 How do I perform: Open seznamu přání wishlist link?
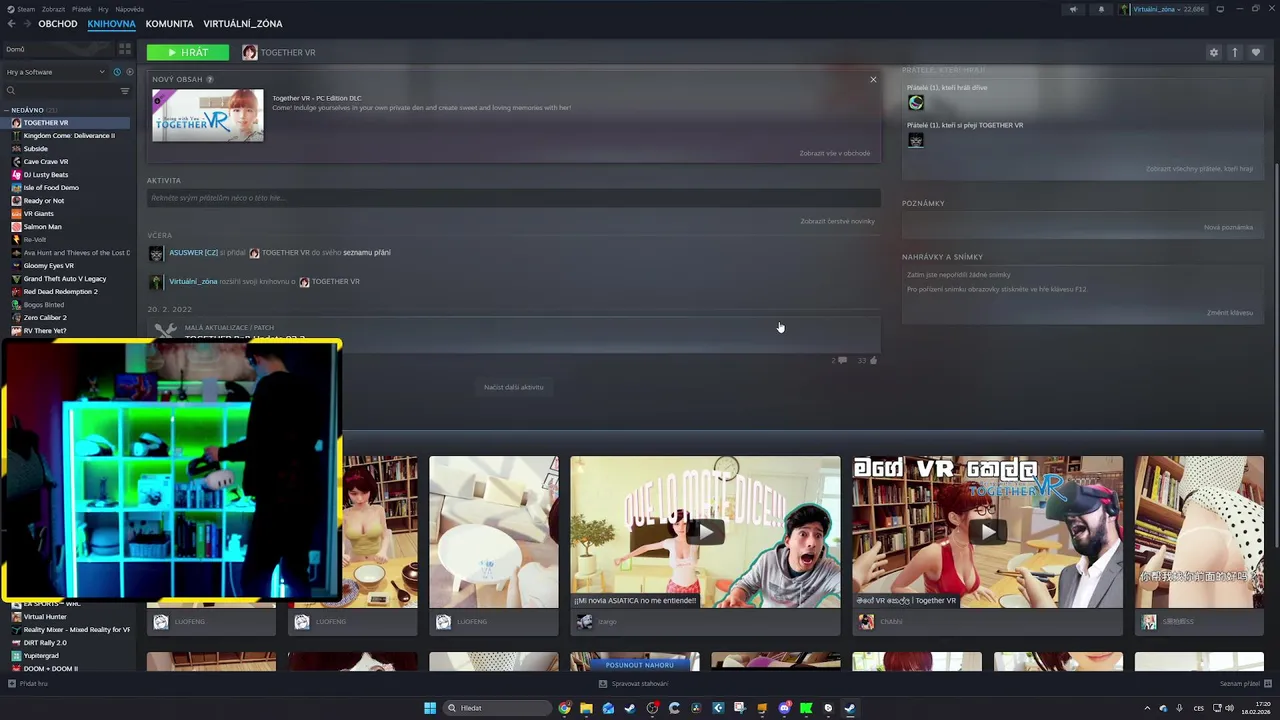pos(367,252)
